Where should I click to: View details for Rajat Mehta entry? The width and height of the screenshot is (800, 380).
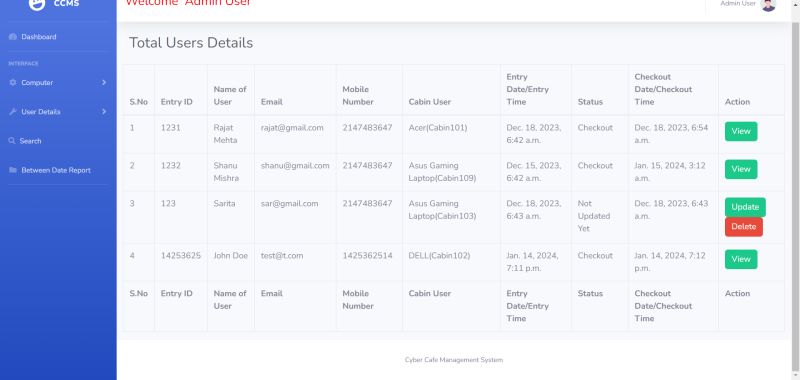[x=741, y=131]
